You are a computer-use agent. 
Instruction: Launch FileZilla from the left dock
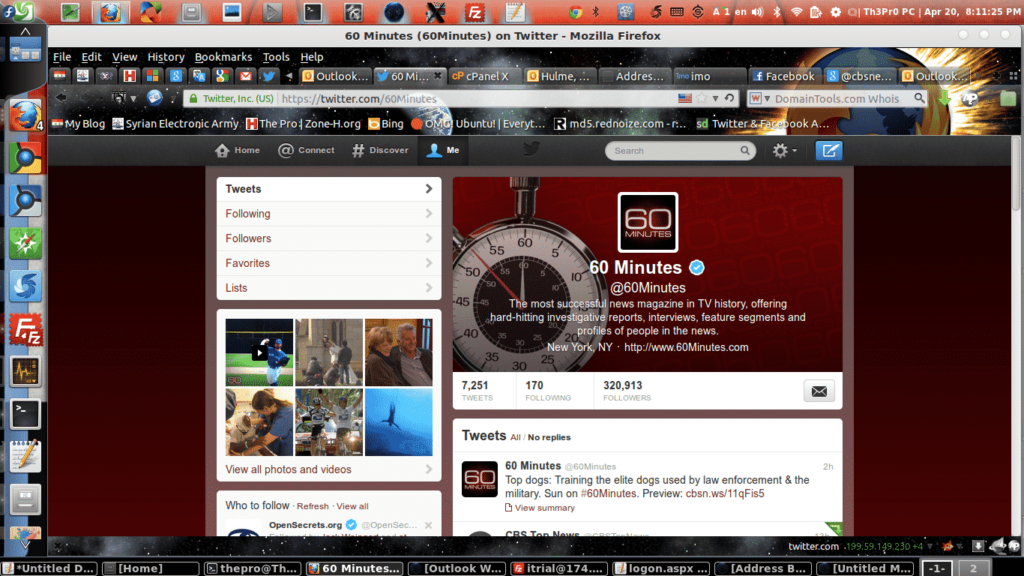pos(25,329)
